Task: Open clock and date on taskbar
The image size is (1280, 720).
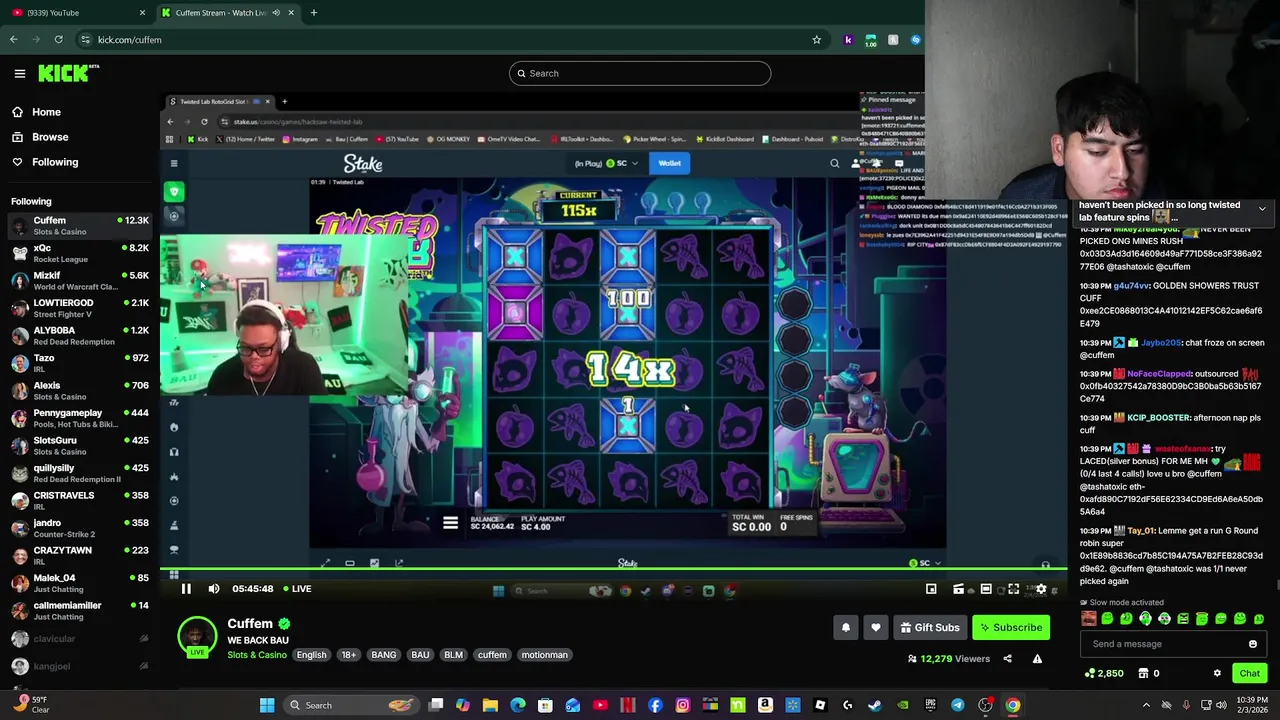Action: click(1250, 705)
